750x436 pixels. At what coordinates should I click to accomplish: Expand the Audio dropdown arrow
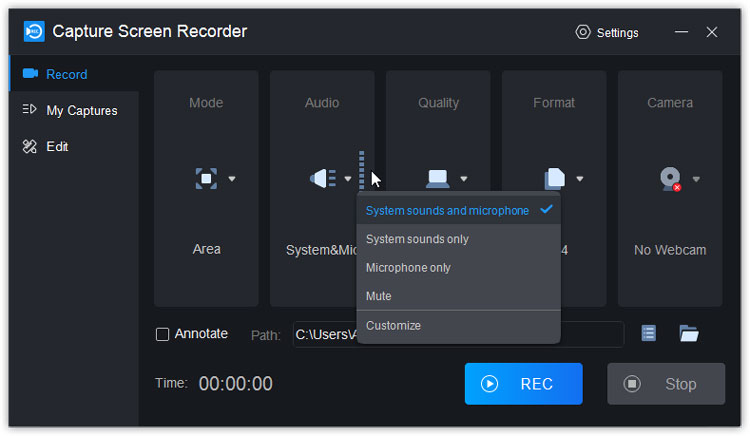348,179
